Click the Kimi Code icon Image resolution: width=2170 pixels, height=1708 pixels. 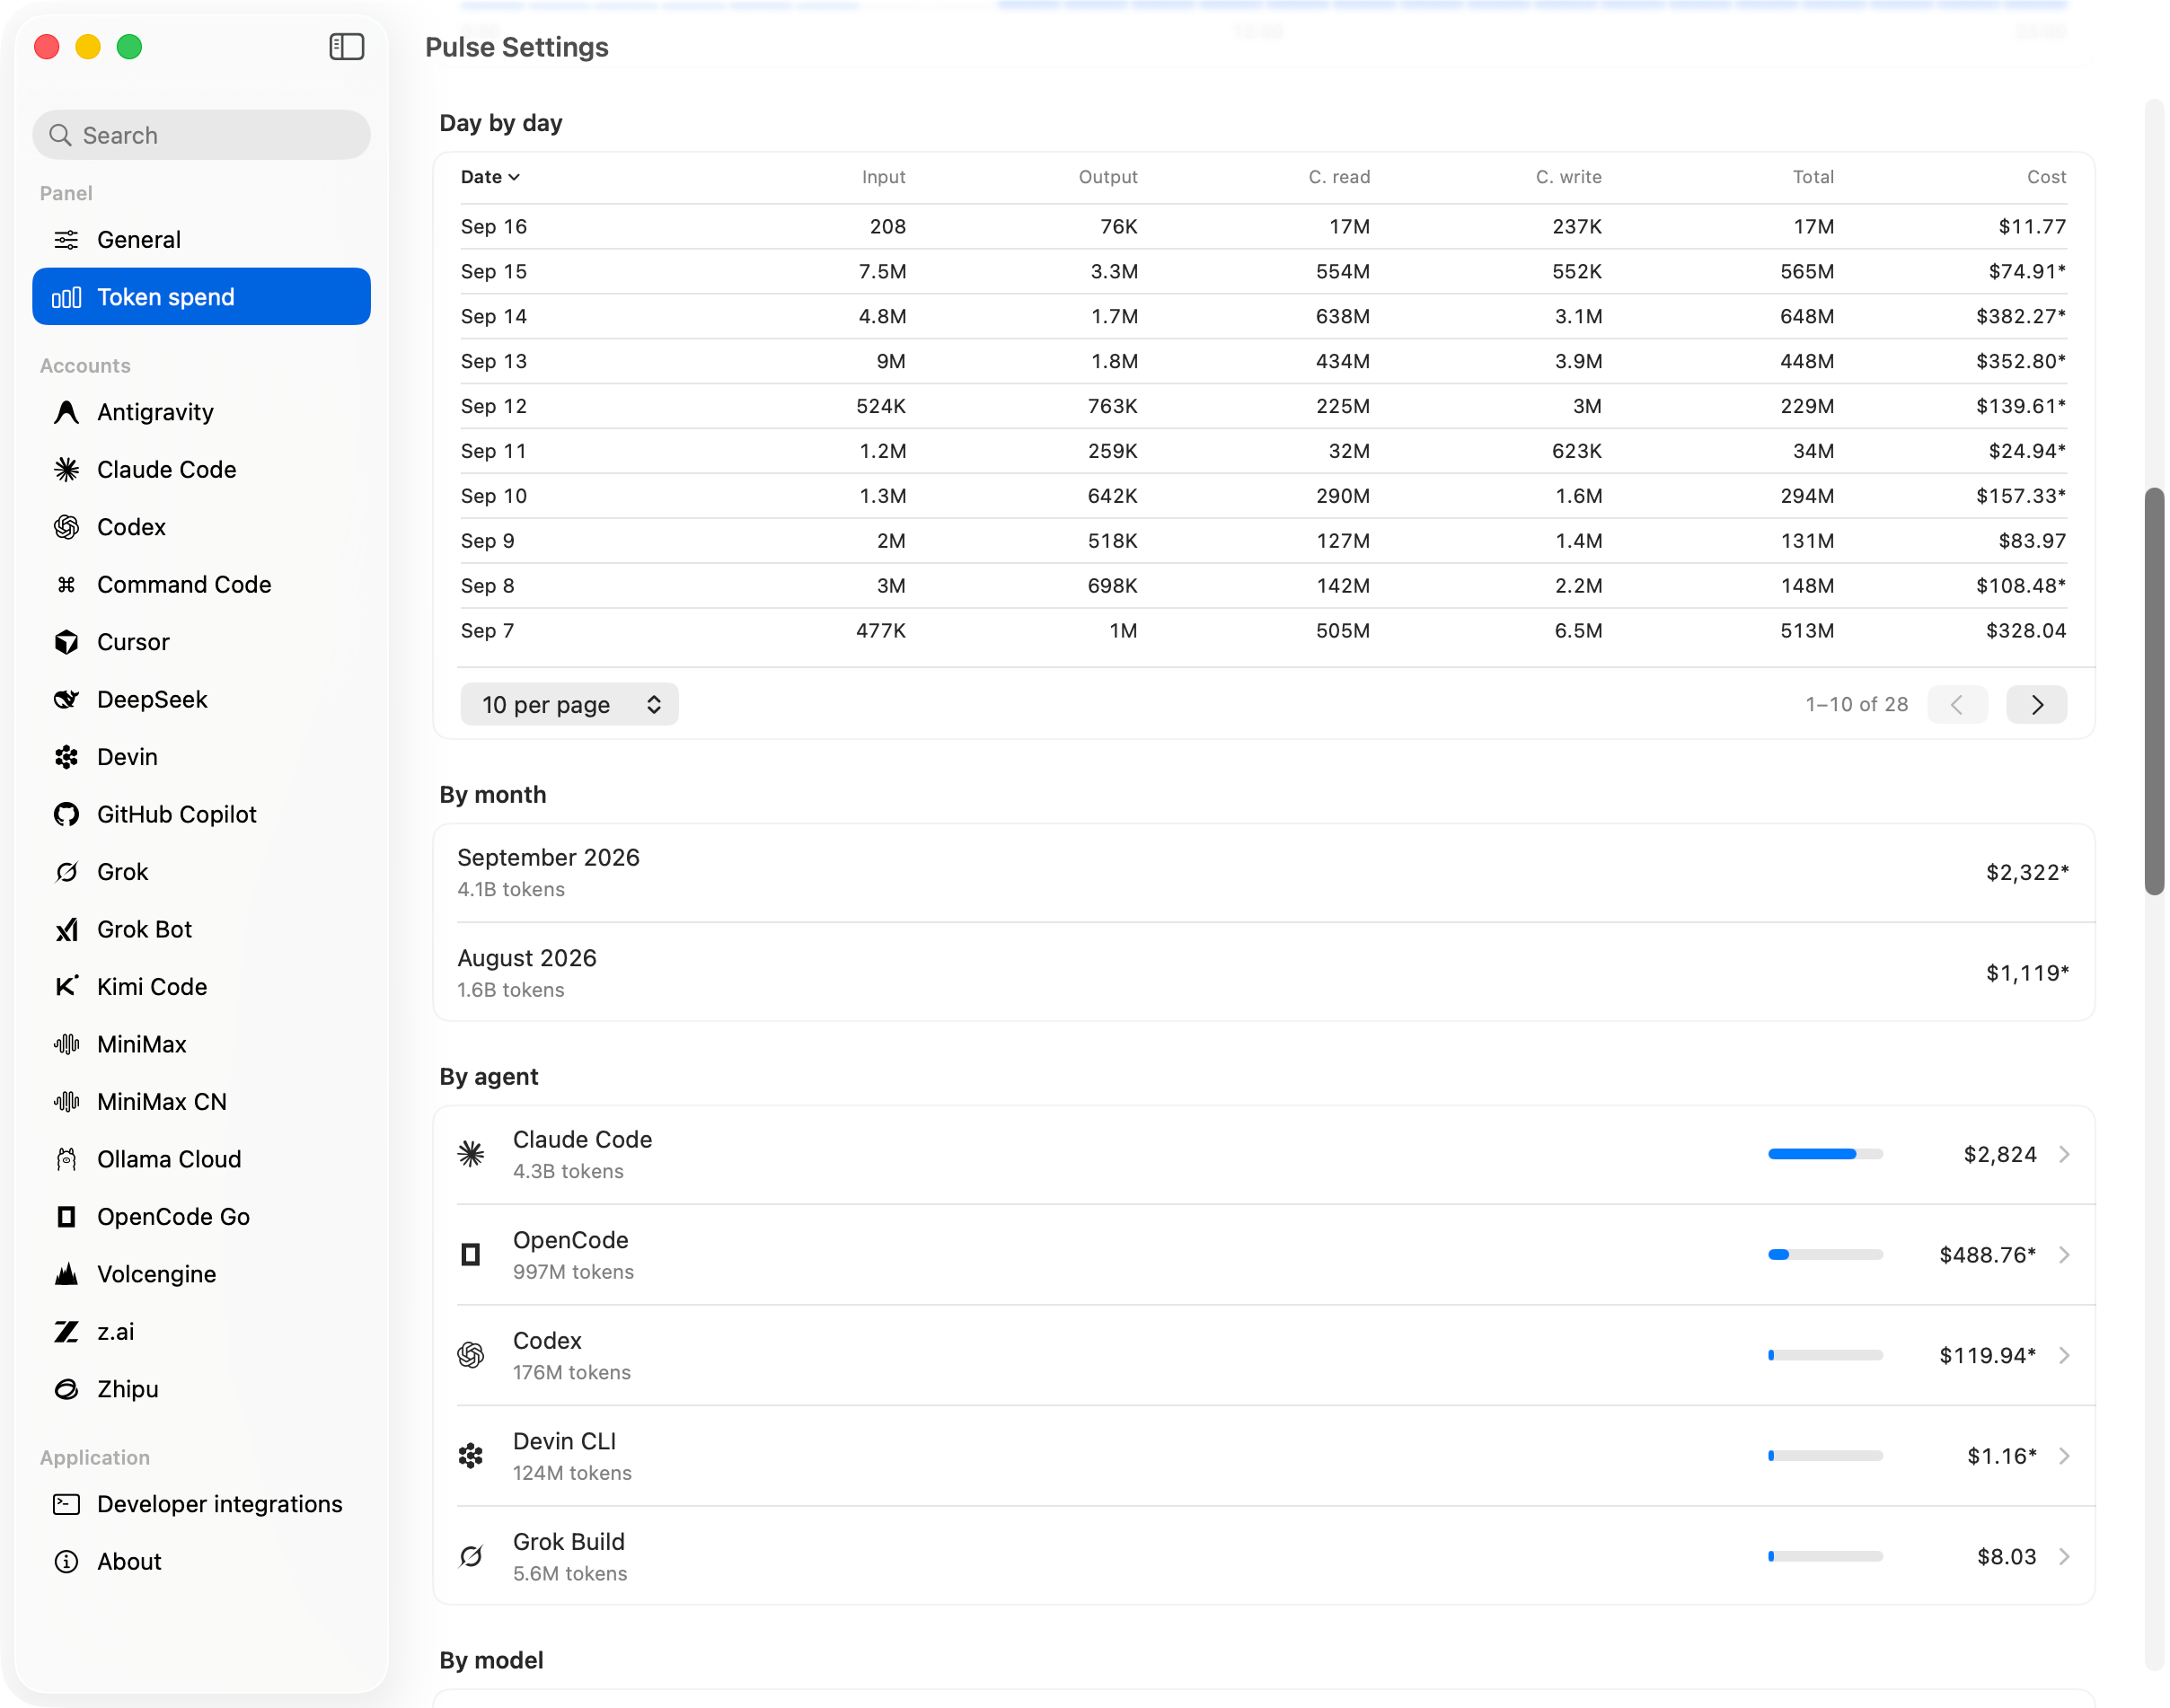pyautogui.click(x=66, y=987)
